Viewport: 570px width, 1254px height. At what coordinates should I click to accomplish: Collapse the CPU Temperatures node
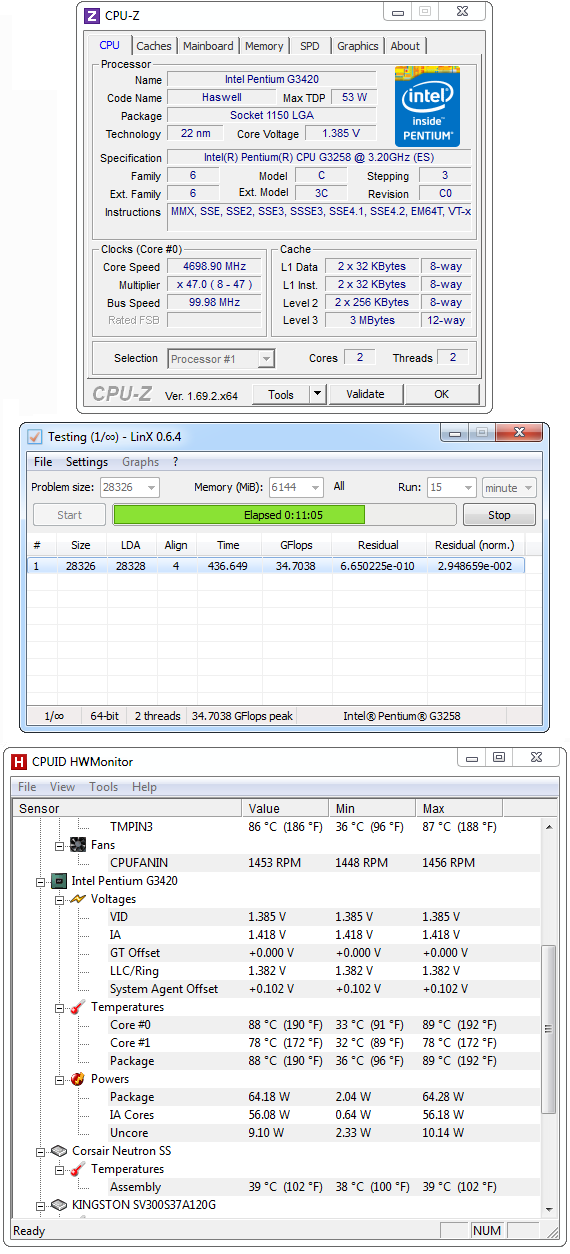[59, 1007]
